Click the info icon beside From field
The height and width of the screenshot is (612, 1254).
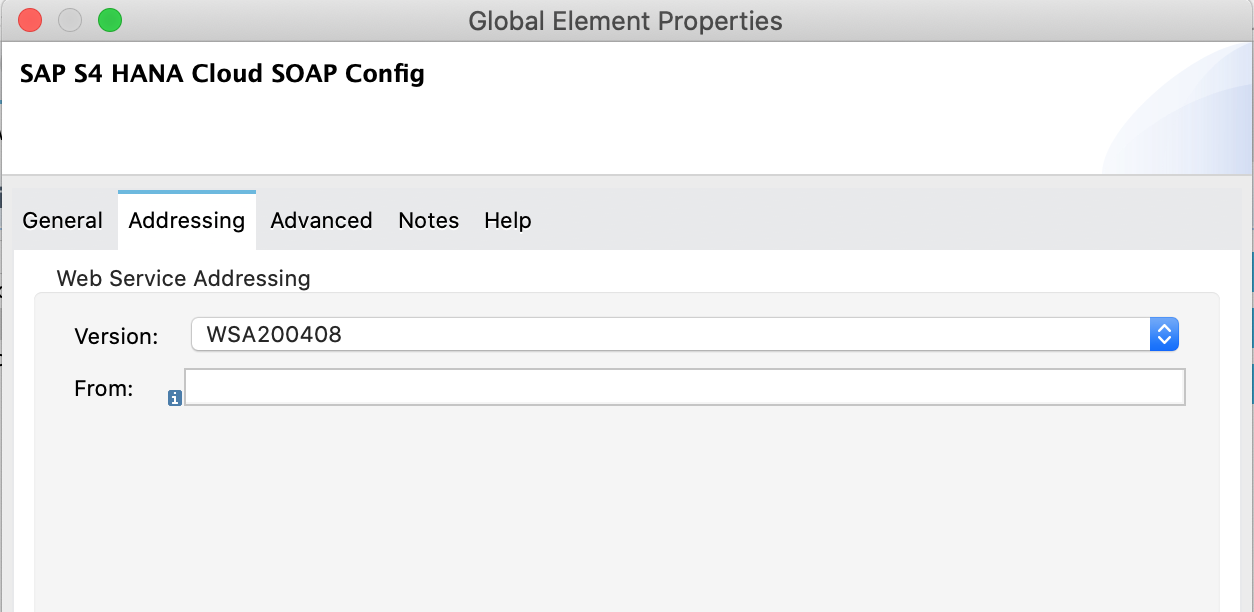point(175,398)
